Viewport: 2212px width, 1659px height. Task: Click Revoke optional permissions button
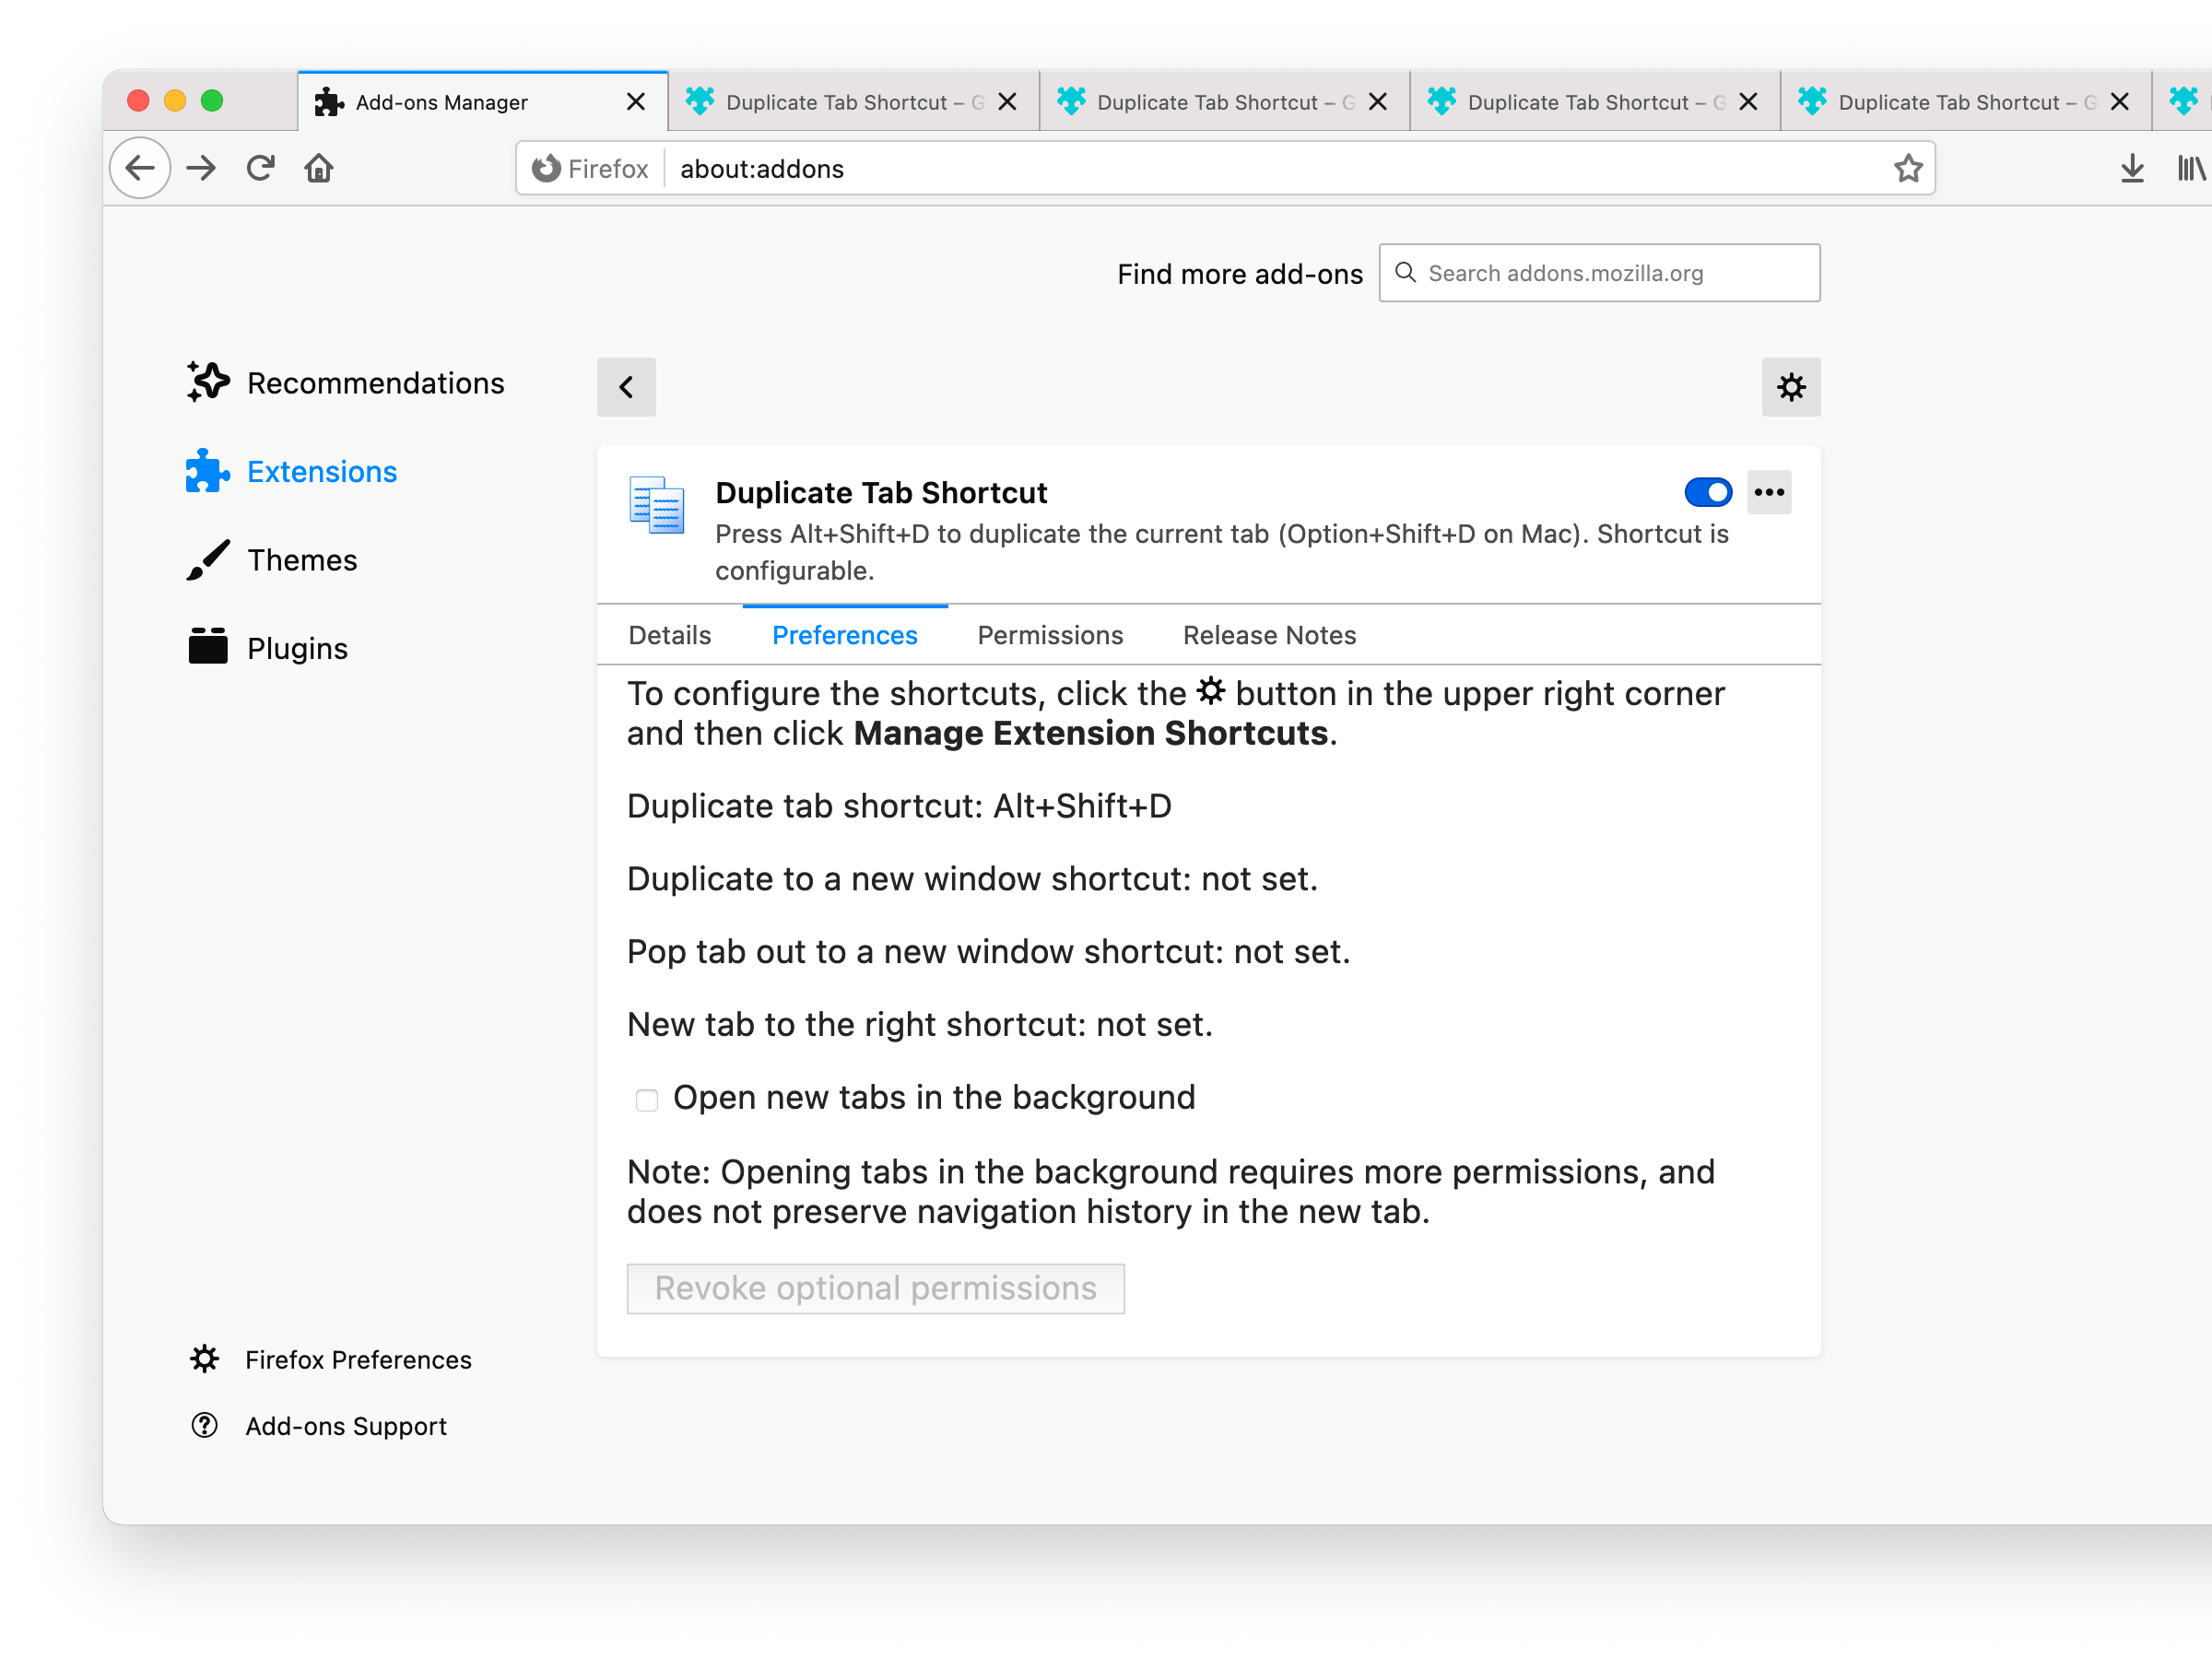pos(875,1288)
